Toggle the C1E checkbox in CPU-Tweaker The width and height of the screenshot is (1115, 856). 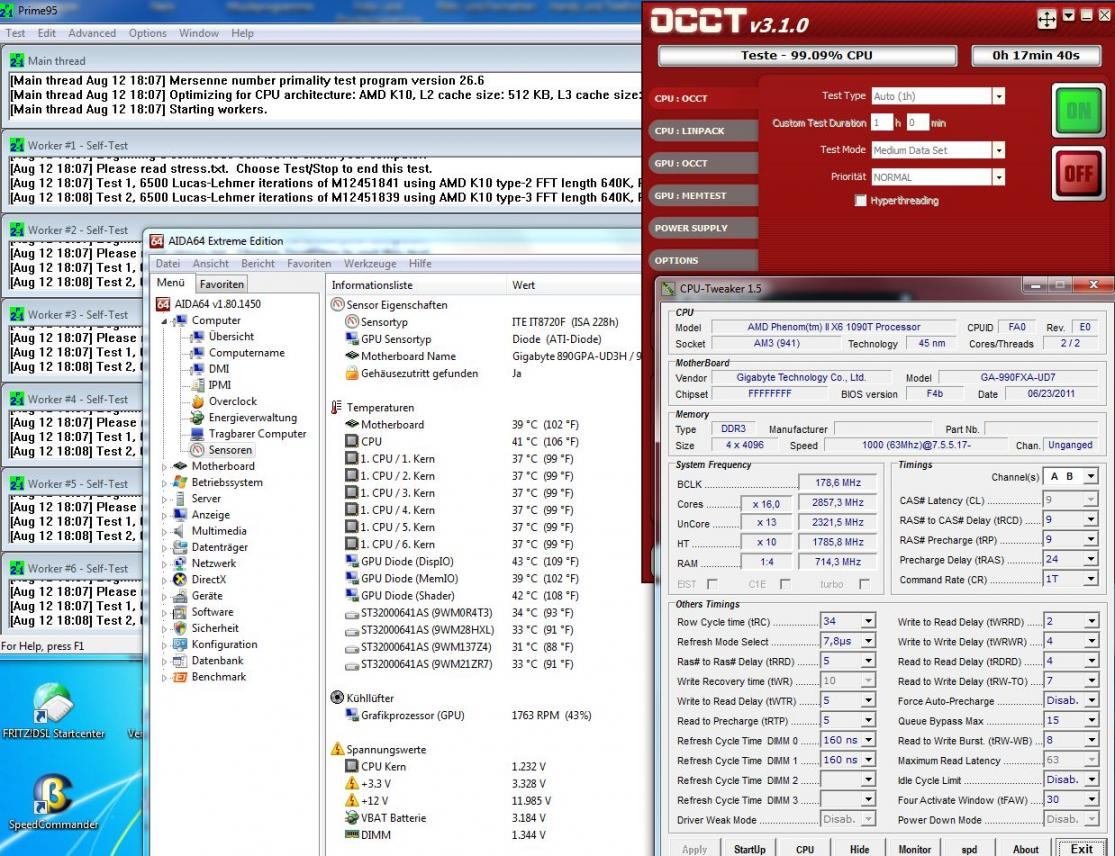coord(785,584)
